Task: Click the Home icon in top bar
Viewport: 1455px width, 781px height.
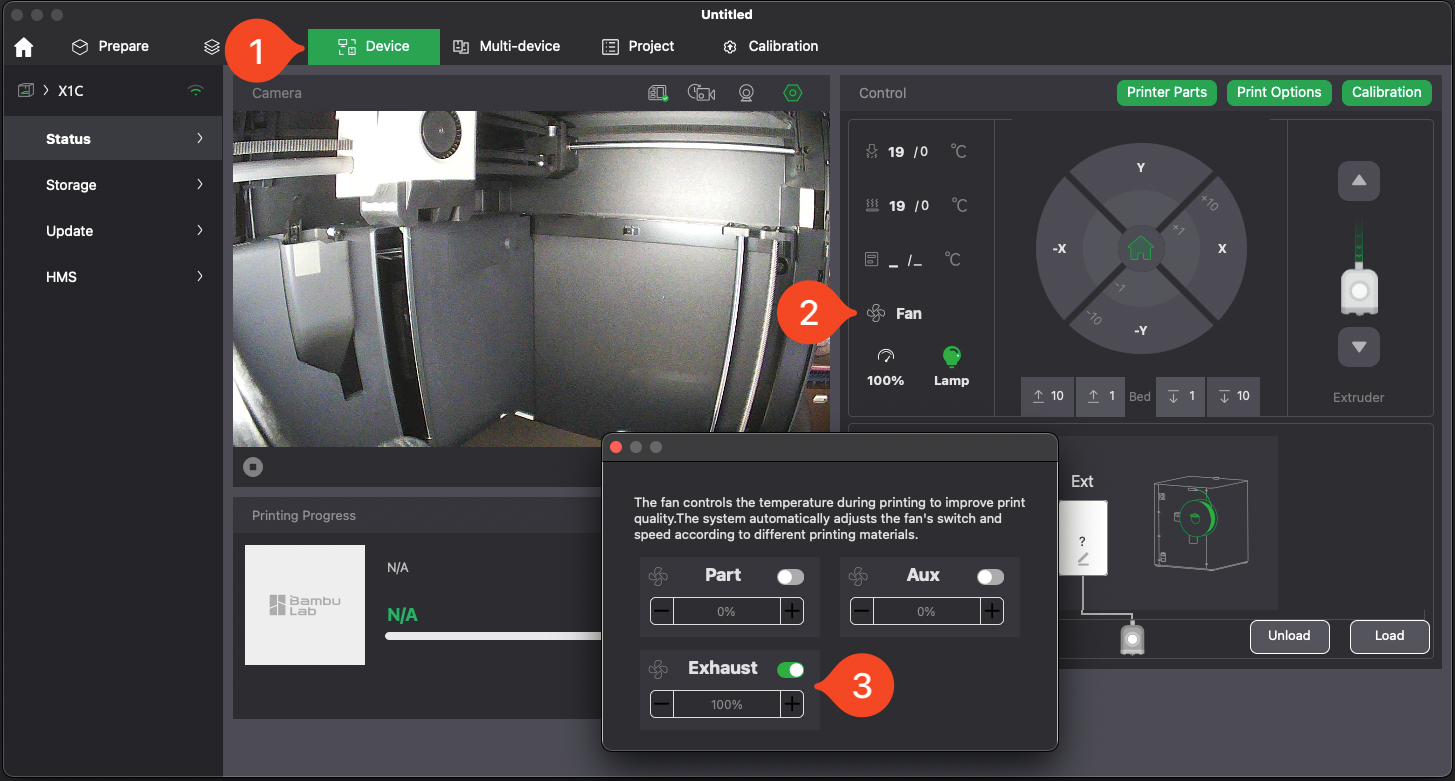Action: 23,47
